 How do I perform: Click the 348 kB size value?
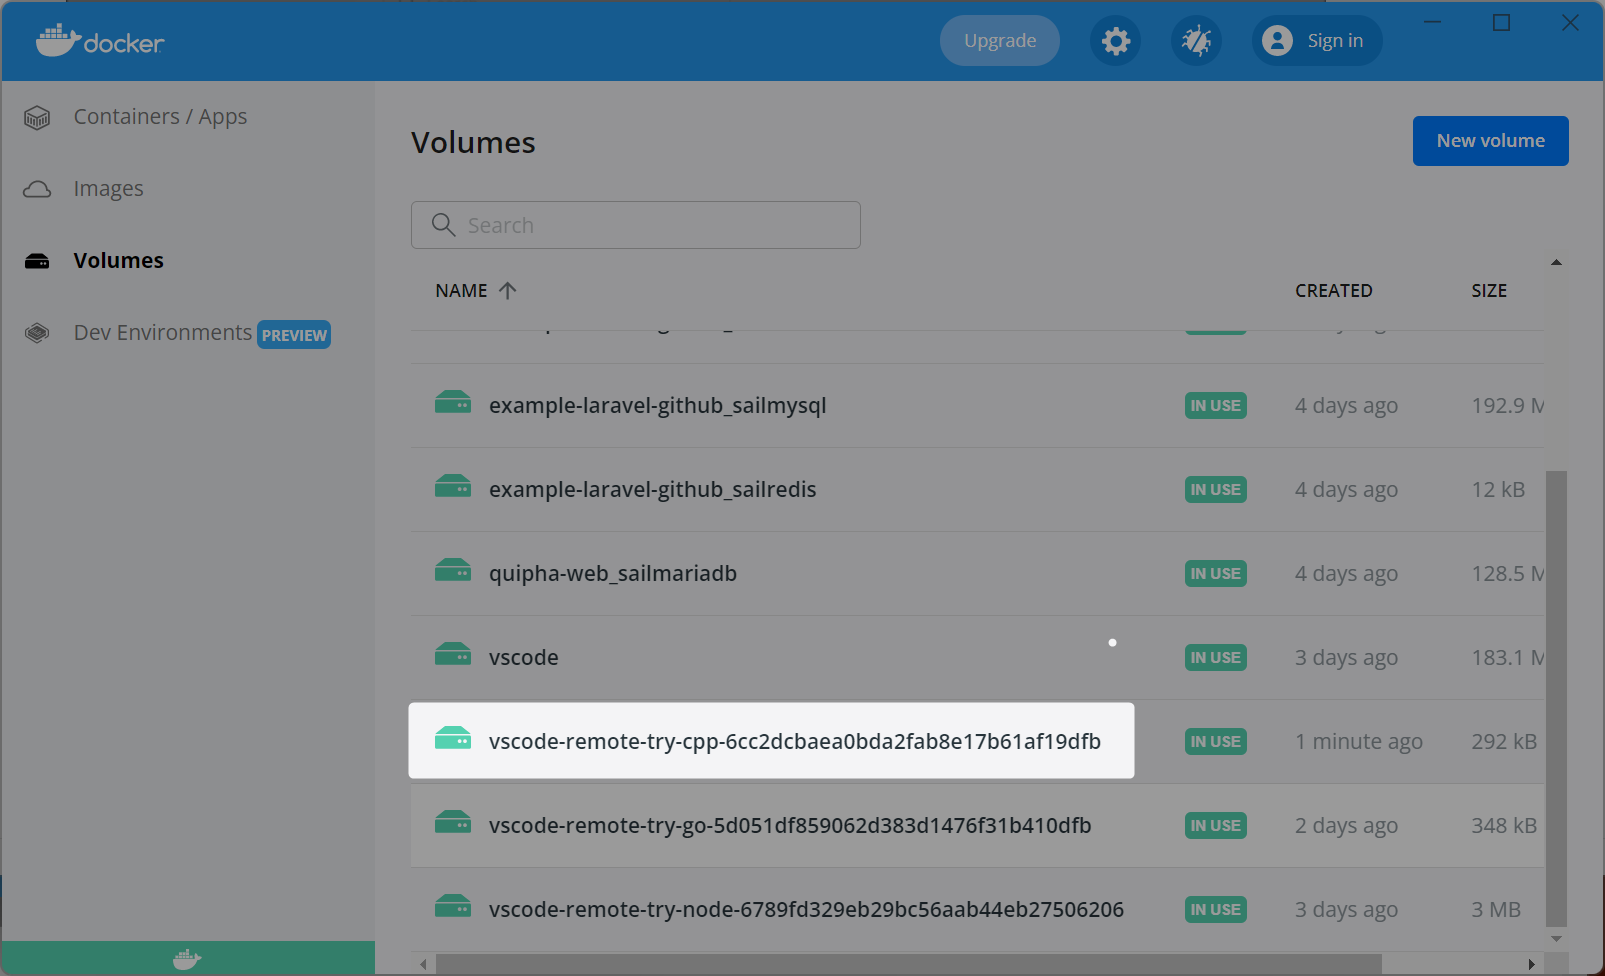pyautogui.click(x=1504, y=826)
